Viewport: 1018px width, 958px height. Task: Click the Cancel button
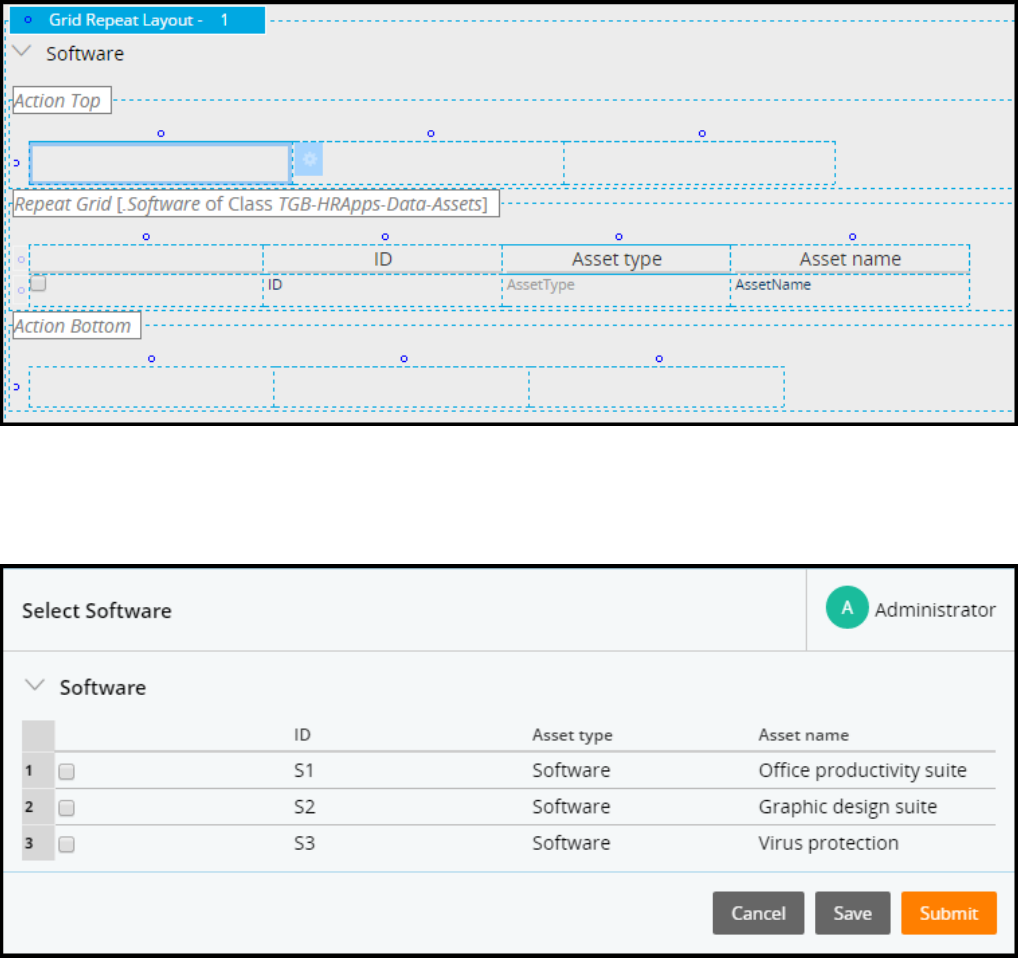[758, 912]
